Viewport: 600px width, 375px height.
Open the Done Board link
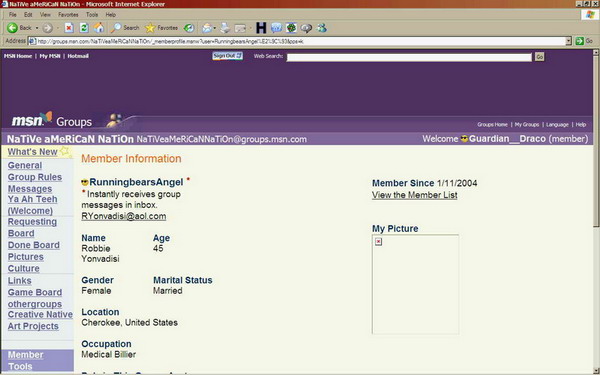coord(34,245)
